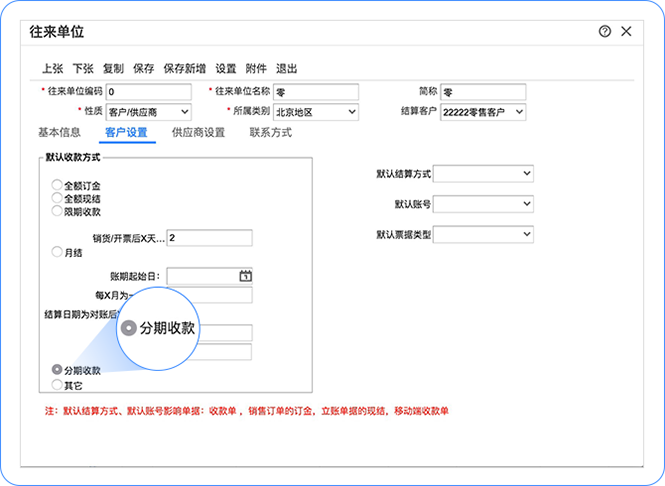Select the 限期收款 radio button
The width and height of the screenshot is (665, 486).
coord(57,211)
